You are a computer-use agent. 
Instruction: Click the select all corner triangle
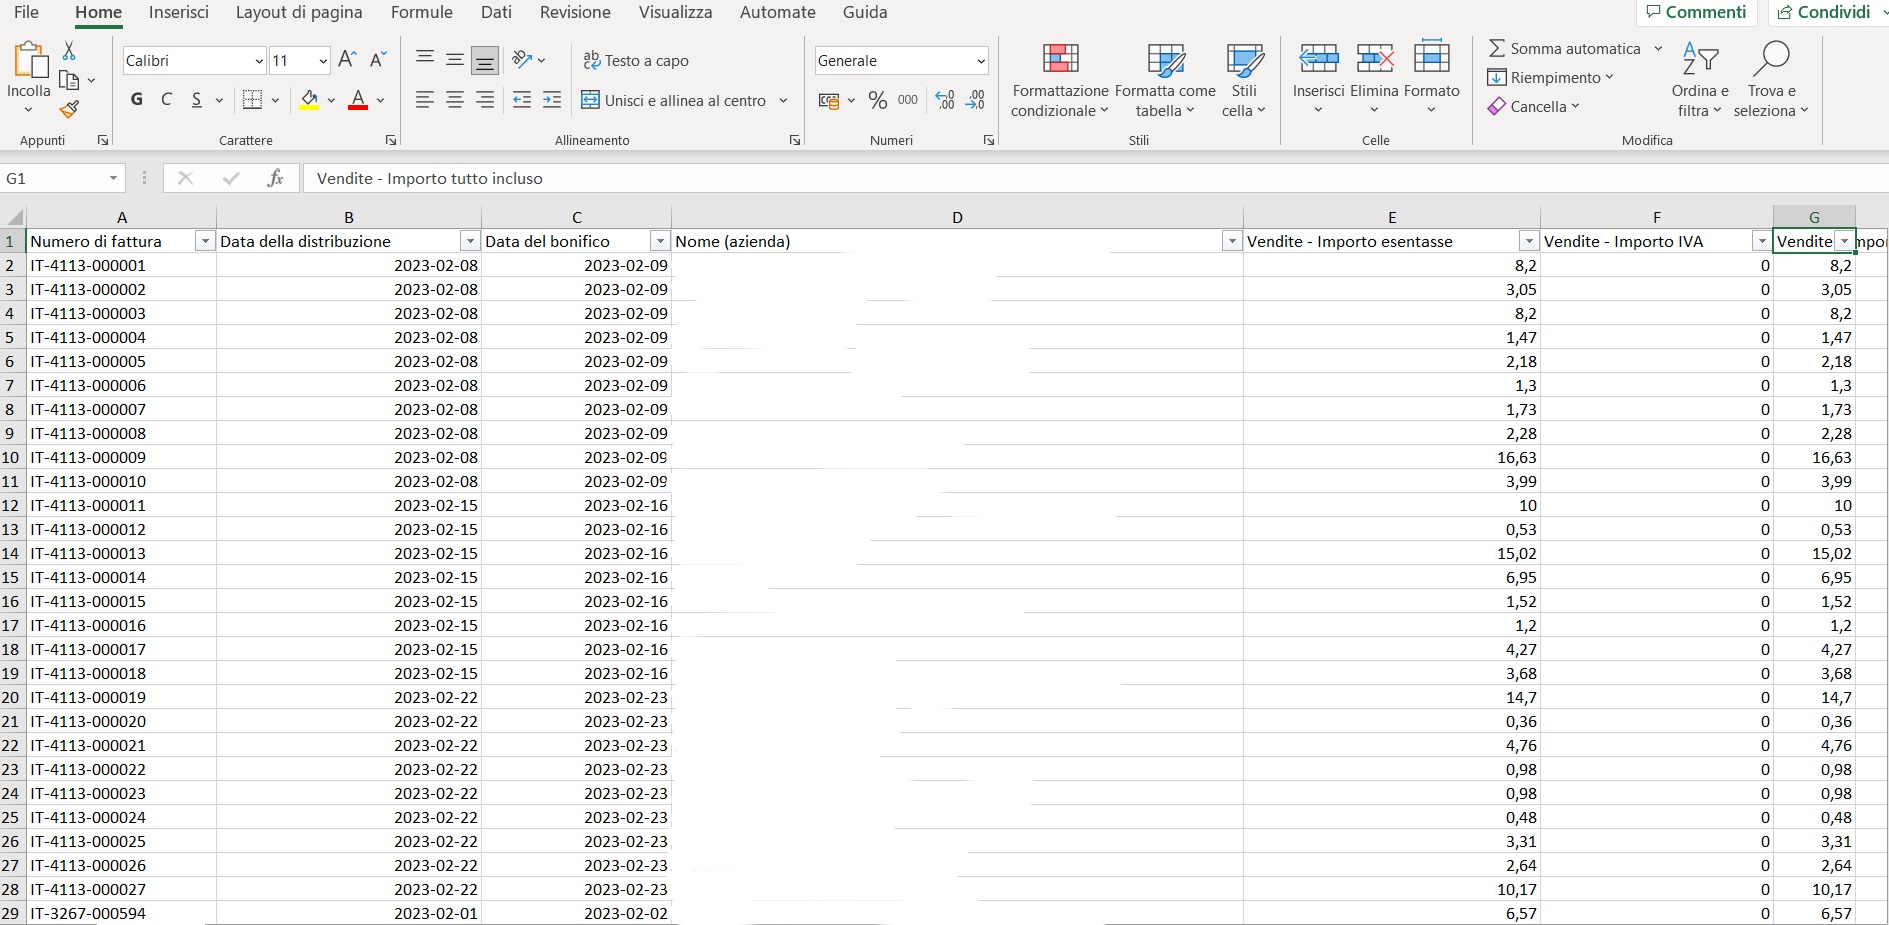tap(14, 217)
